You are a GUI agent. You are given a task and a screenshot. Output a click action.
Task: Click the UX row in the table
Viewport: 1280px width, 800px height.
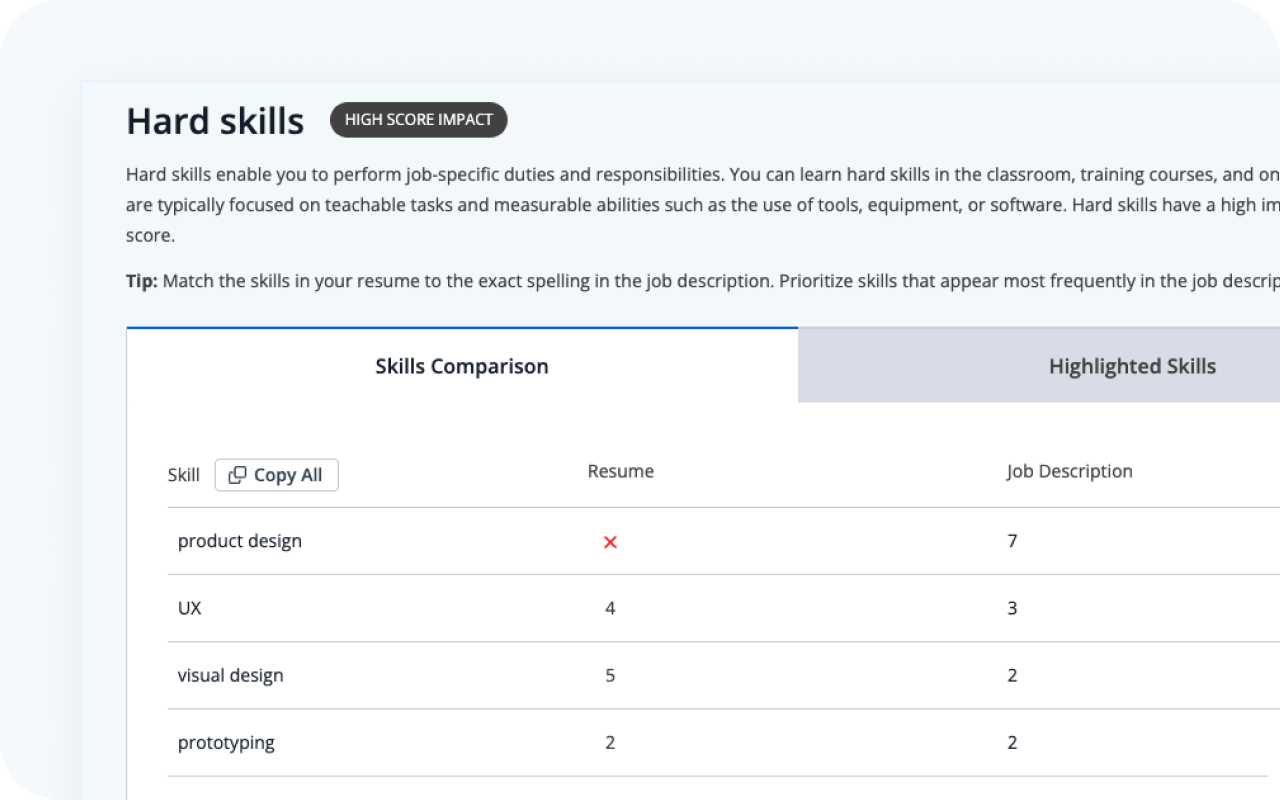coord(188,608)
